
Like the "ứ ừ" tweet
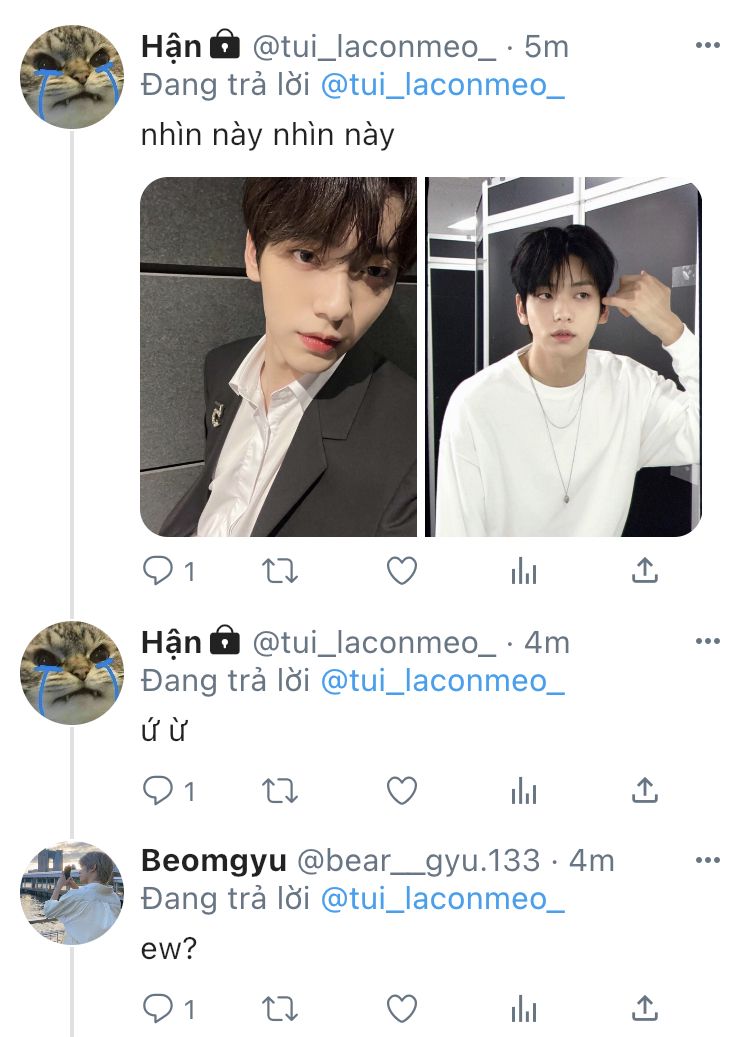tap(402, 791)
